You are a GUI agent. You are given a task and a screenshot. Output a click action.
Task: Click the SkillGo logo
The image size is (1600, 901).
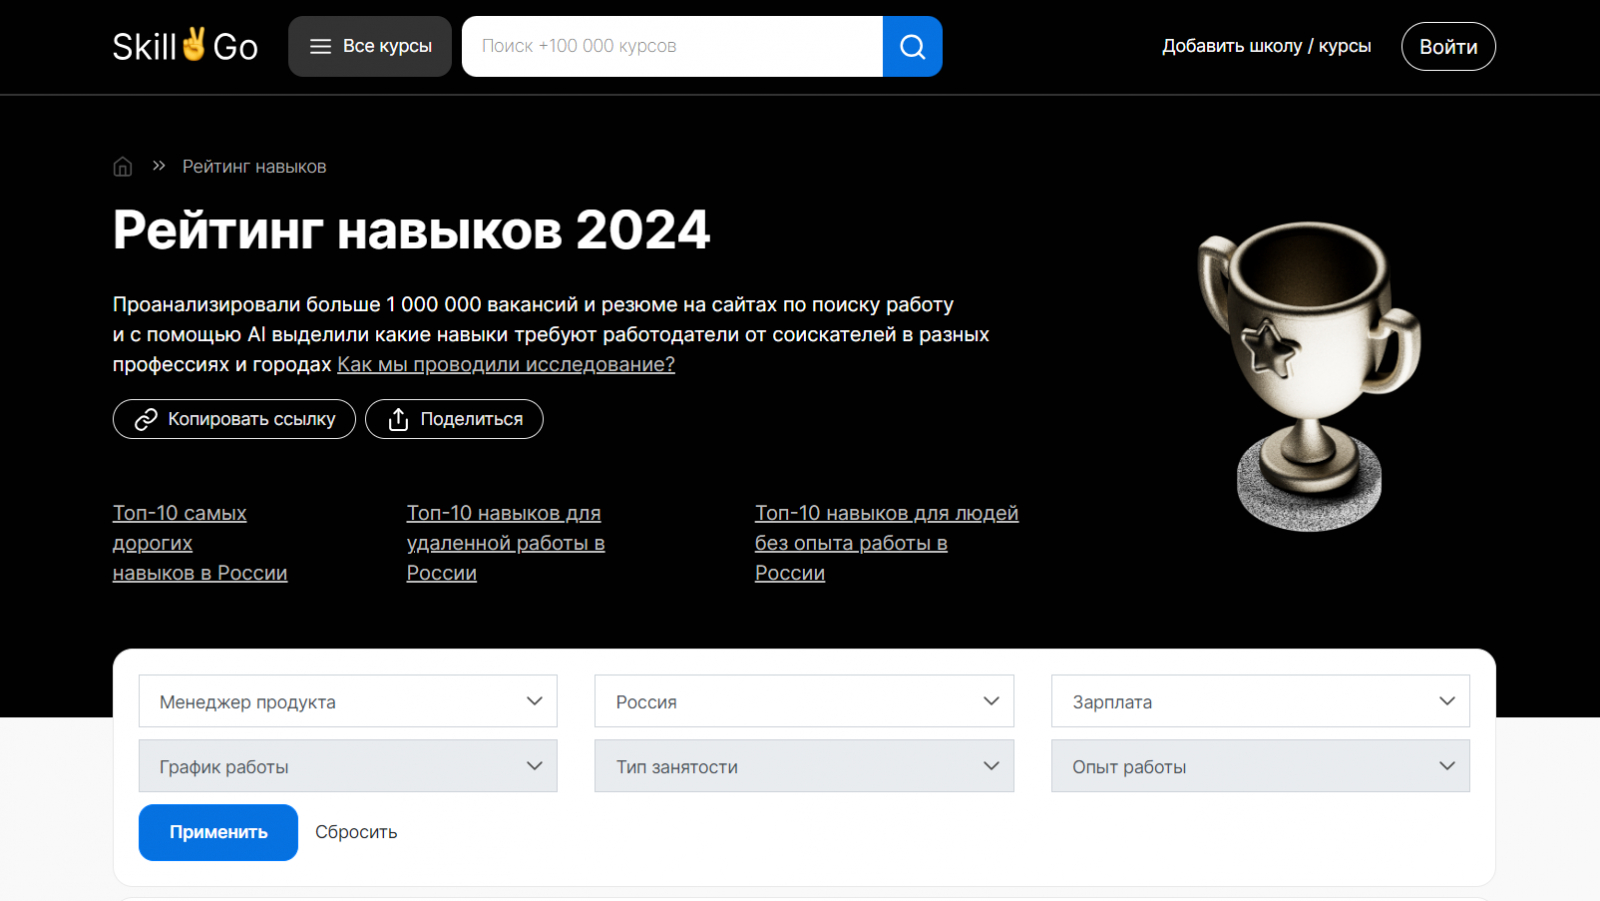185,46
